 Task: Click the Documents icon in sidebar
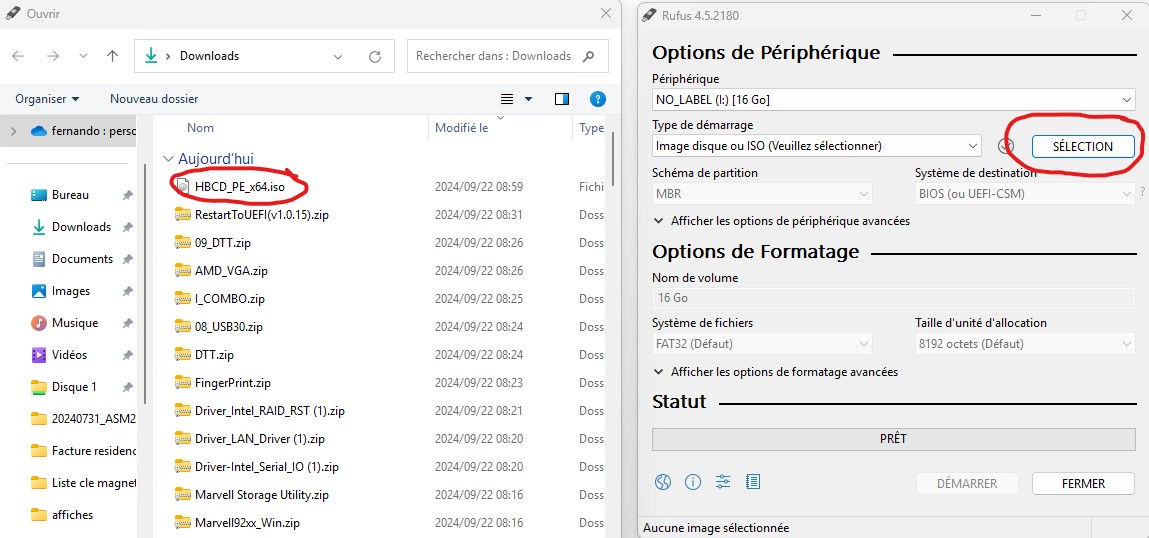39,259
